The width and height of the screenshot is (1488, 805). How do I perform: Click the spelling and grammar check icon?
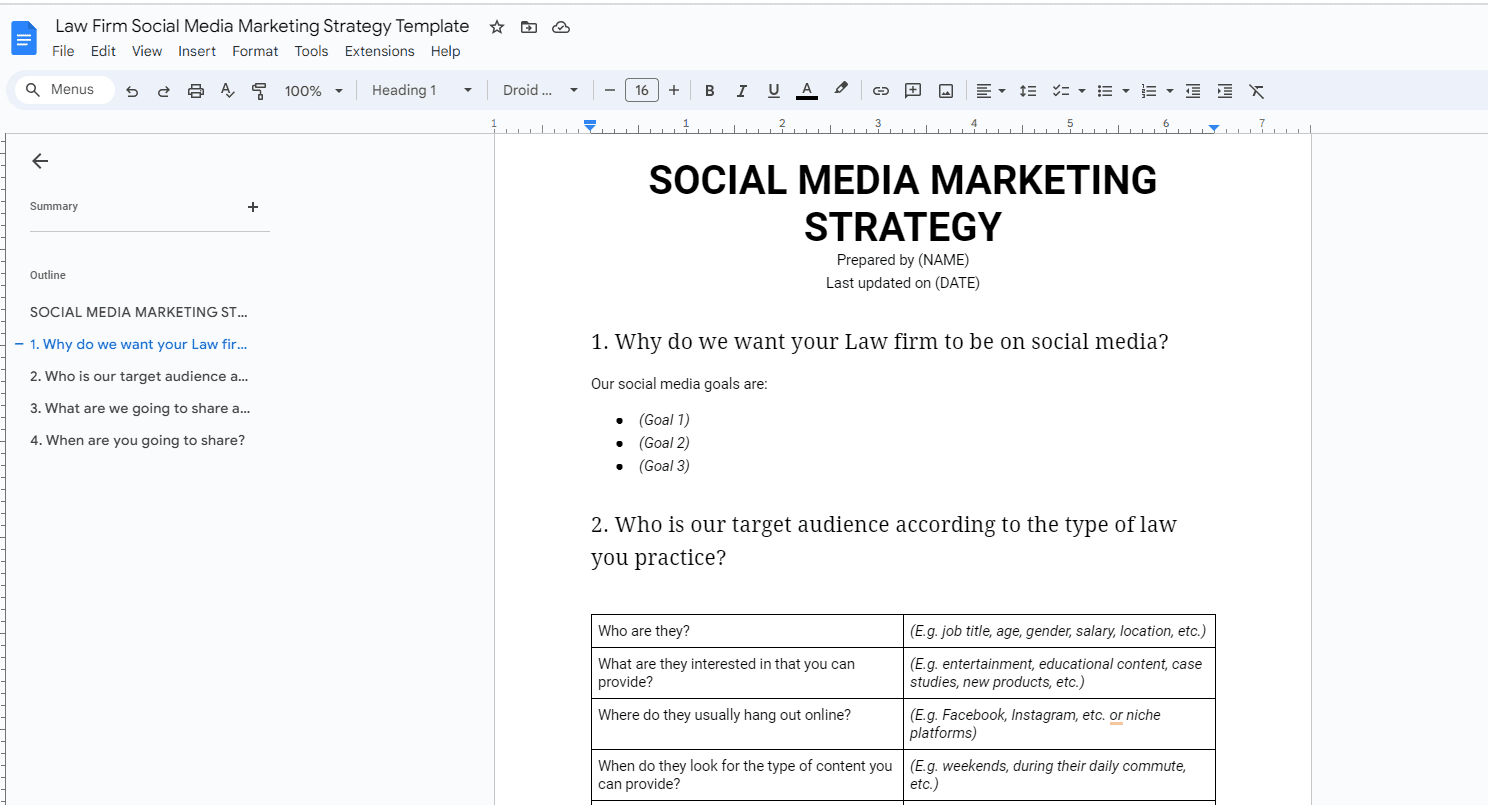click(227, 91)
